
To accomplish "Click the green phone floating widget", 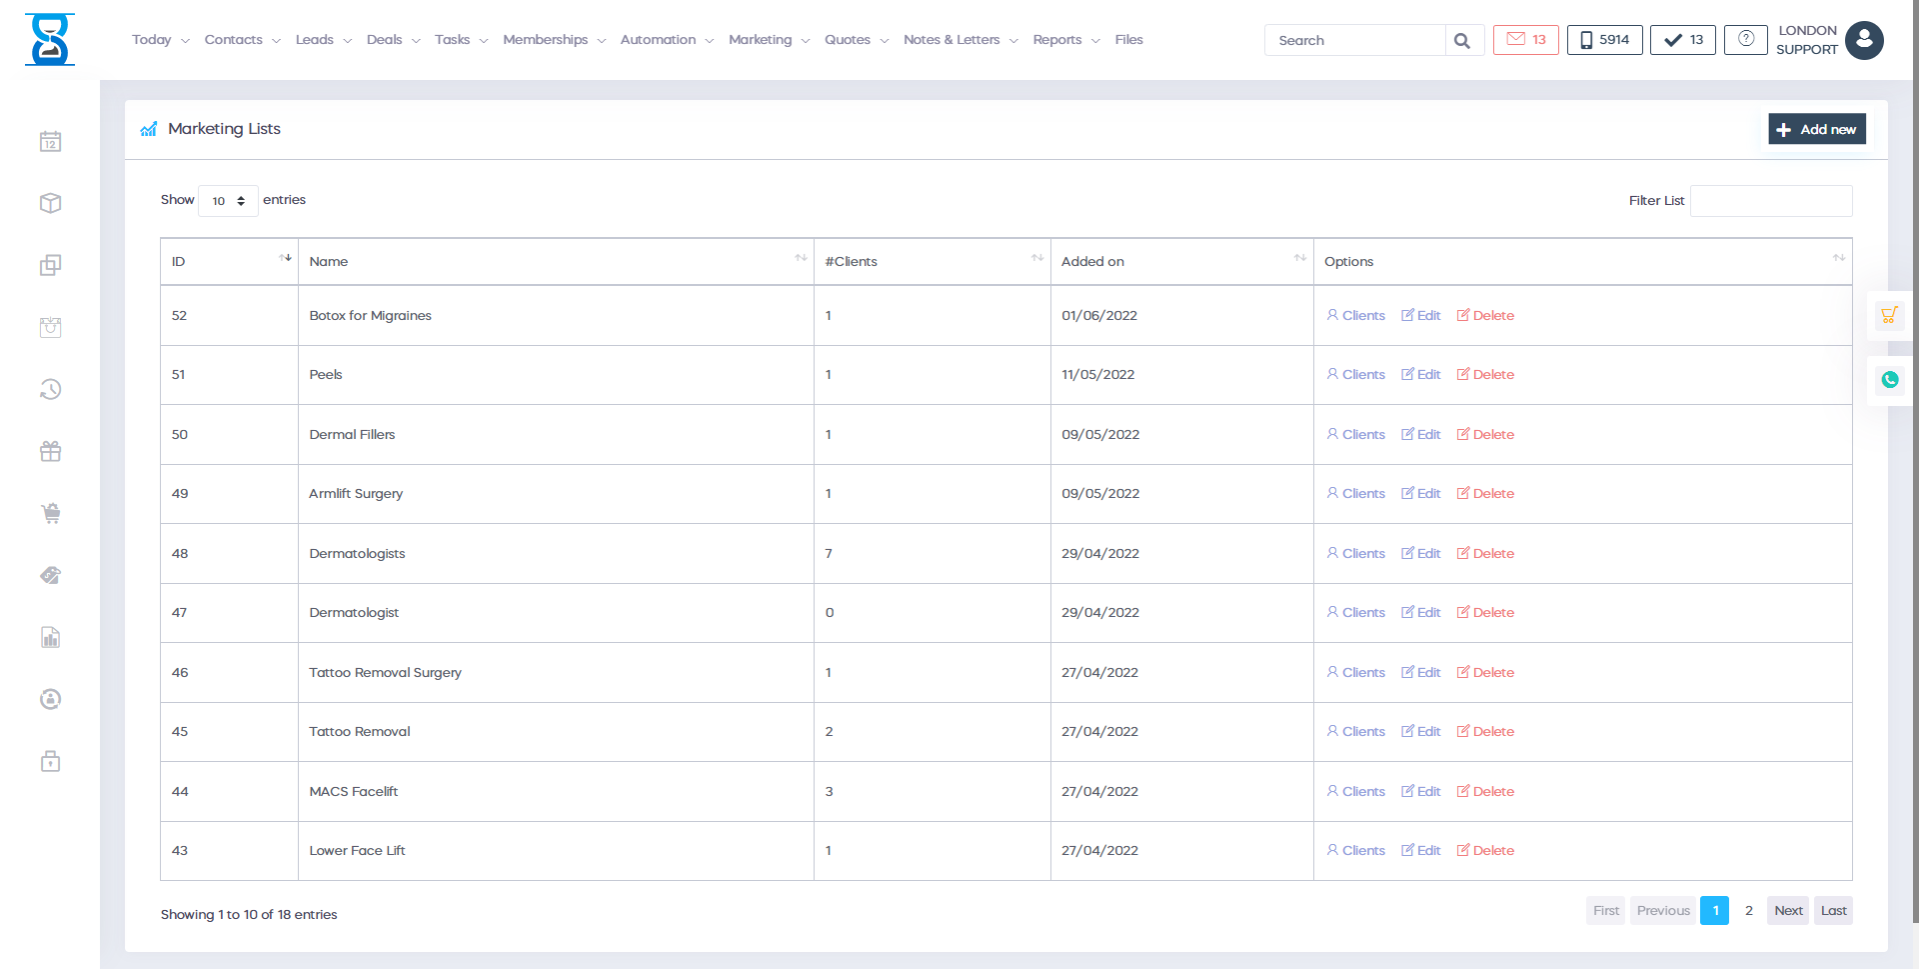I will click(x=1889, y=380).
